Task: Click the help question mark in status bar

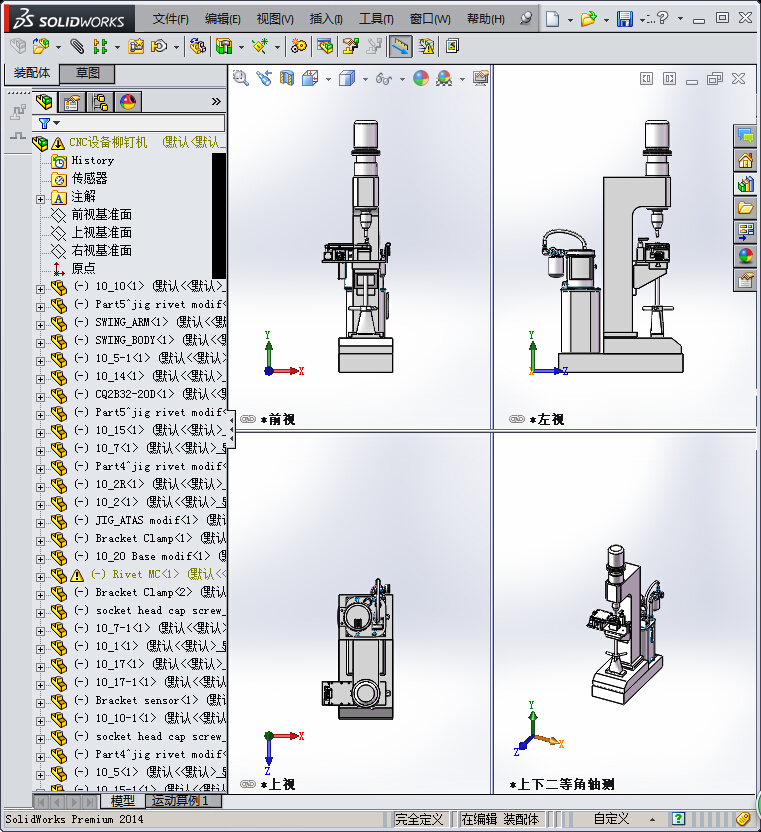Action: click(x=678, y=819)
